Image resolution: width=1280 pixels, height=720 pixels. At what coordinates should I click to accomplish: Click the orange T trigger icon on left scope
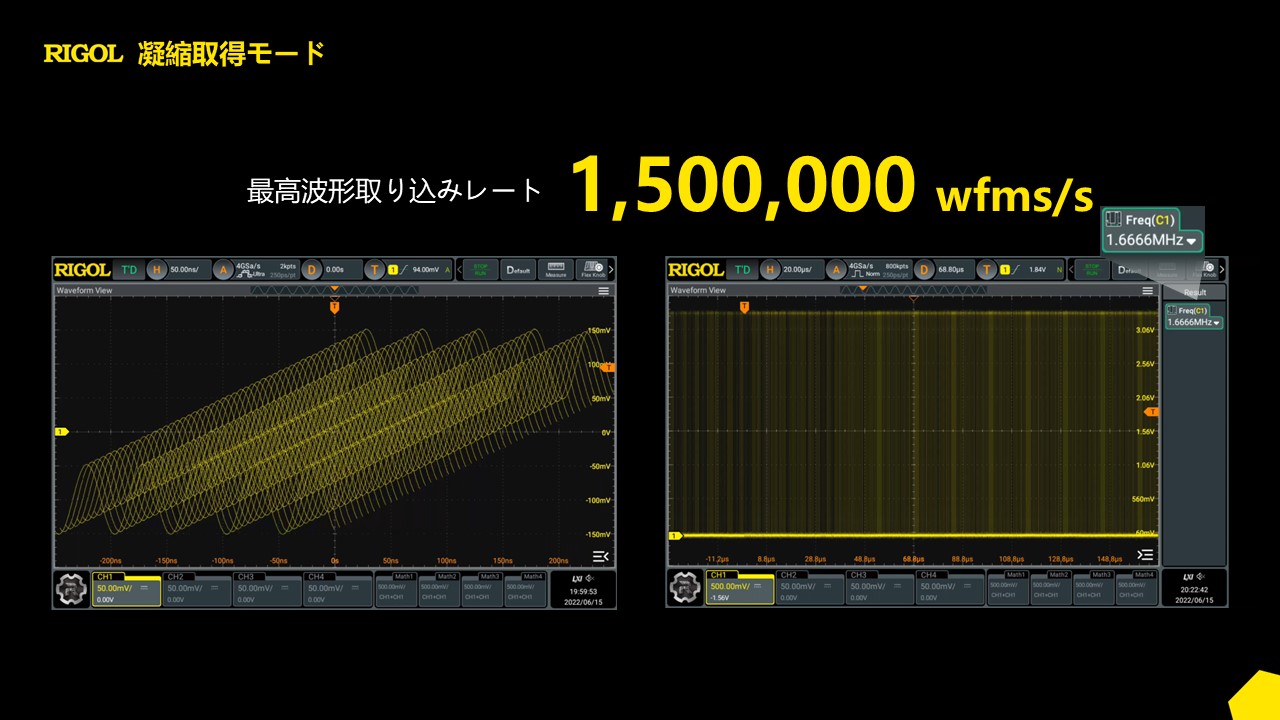(375, 269)
